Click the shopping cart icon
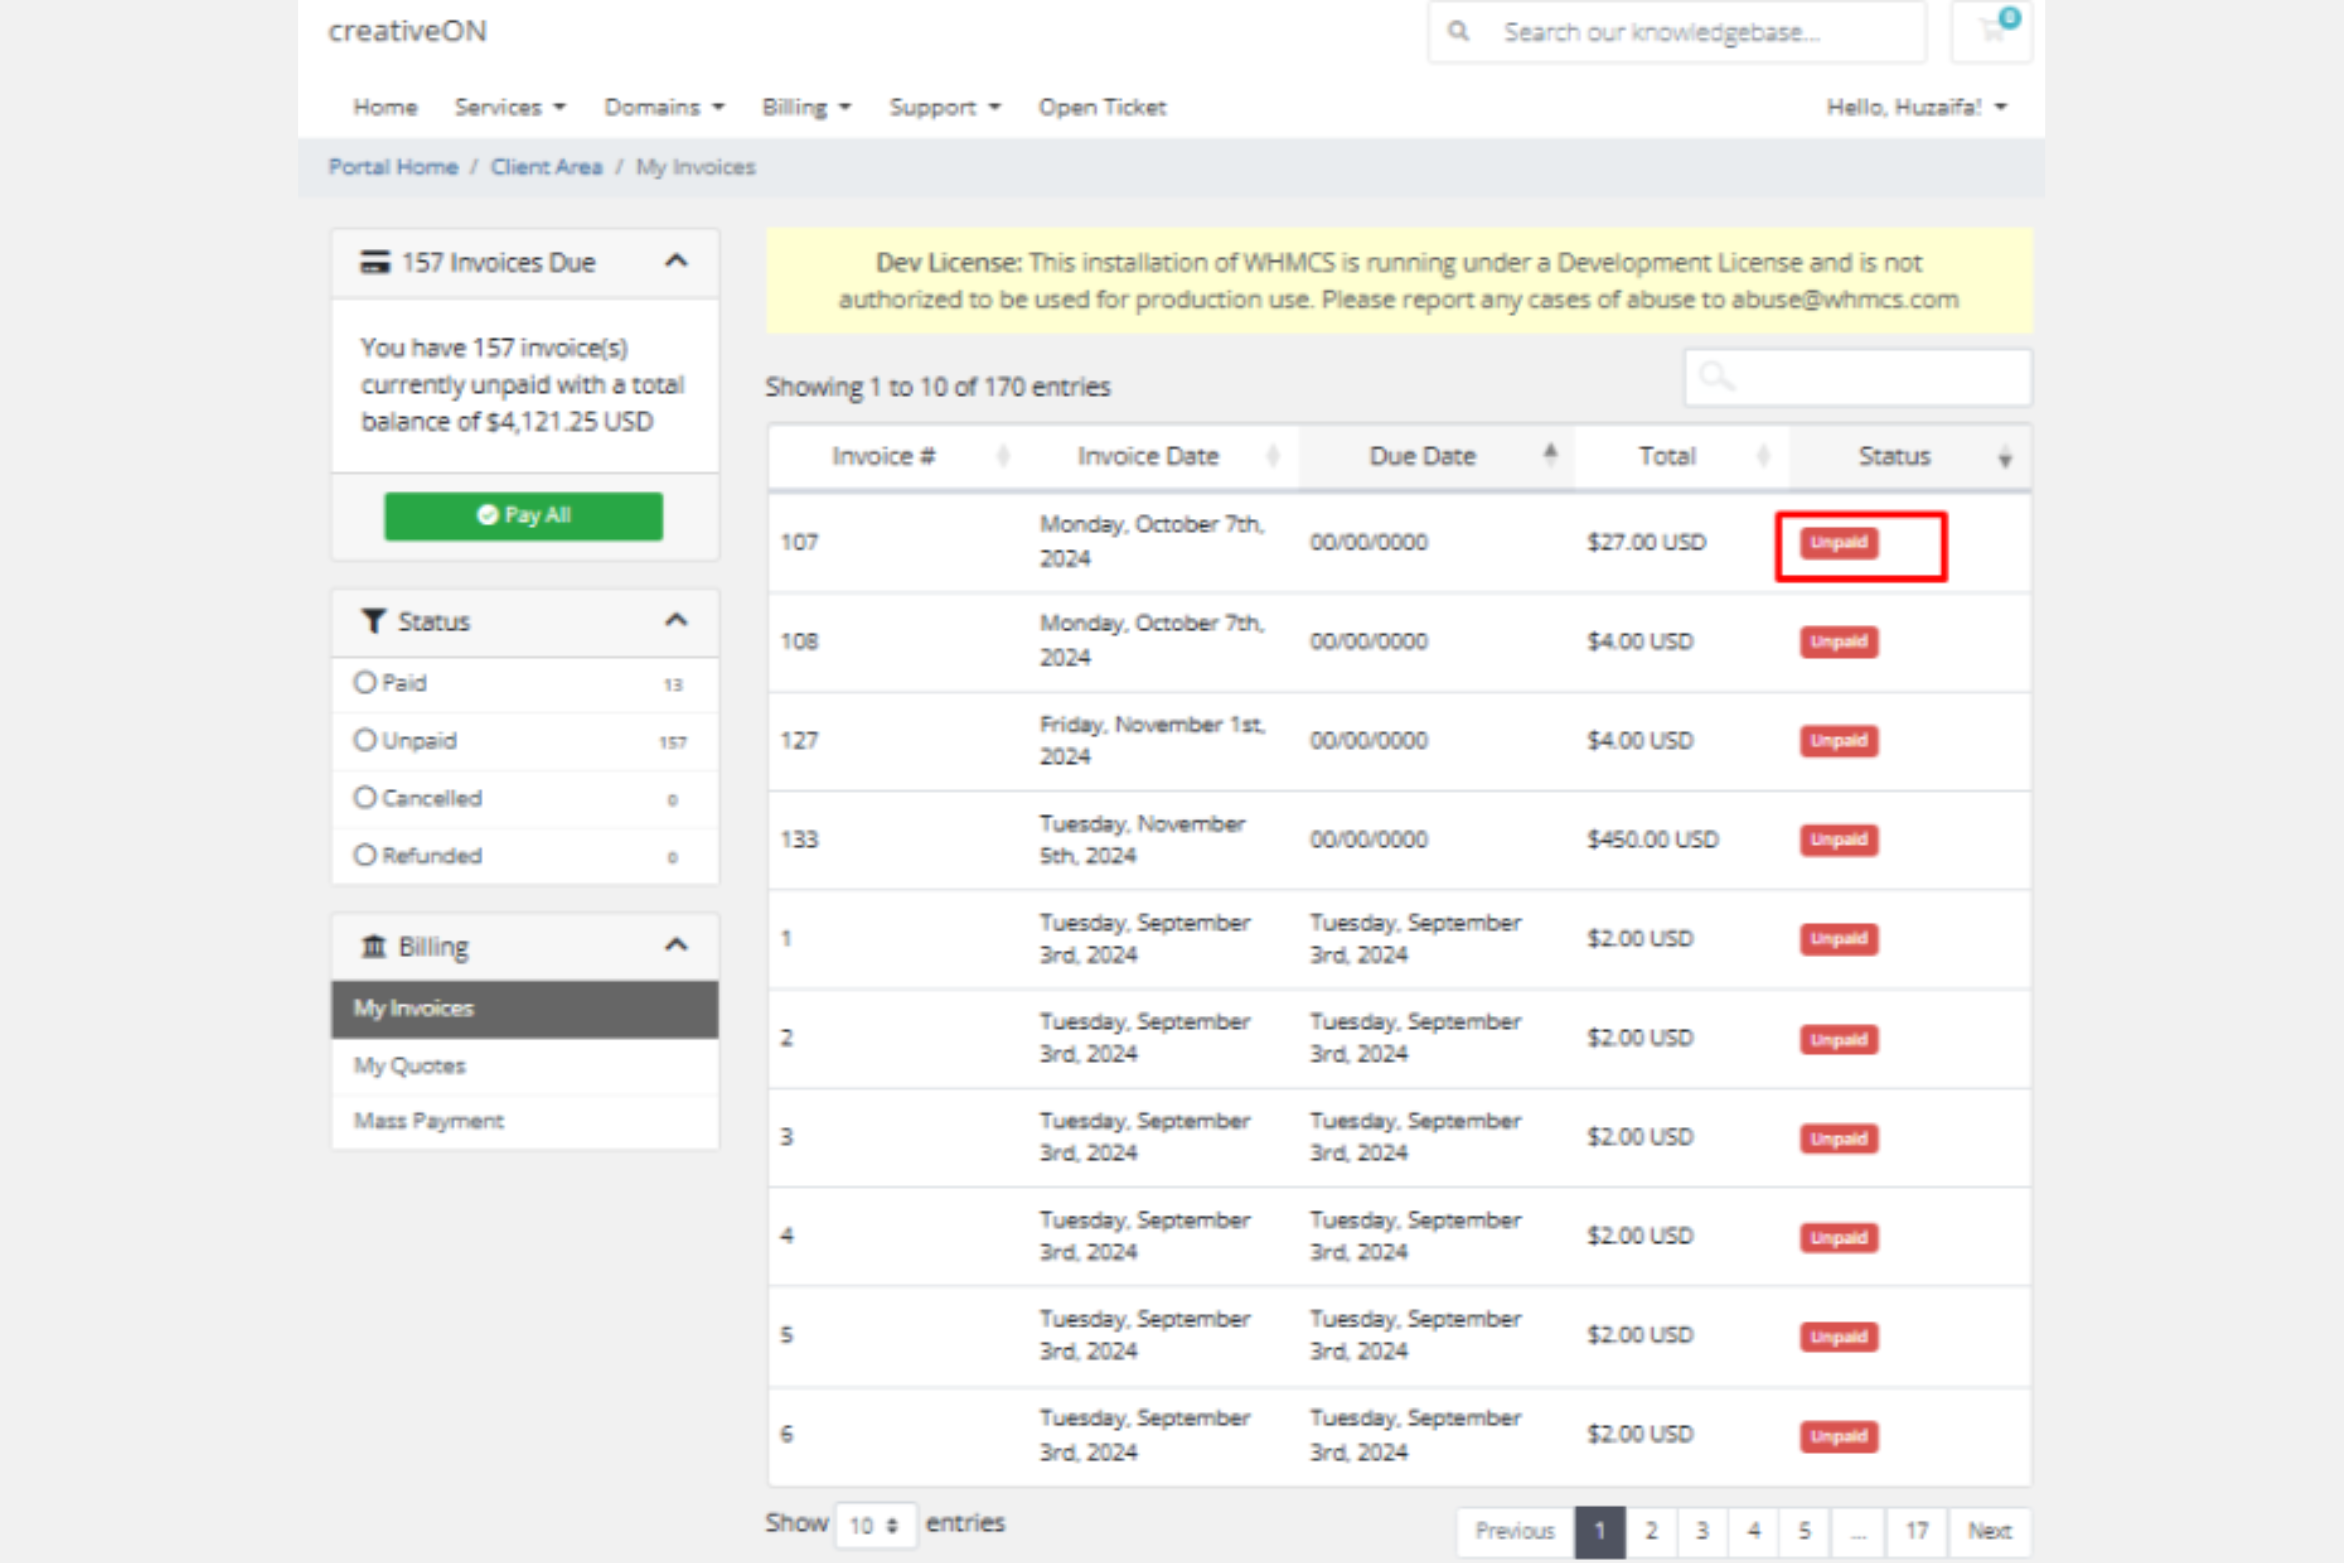Viewport: 2344px width, 1563px height. pyautogui.click(x=1991, y=31)
